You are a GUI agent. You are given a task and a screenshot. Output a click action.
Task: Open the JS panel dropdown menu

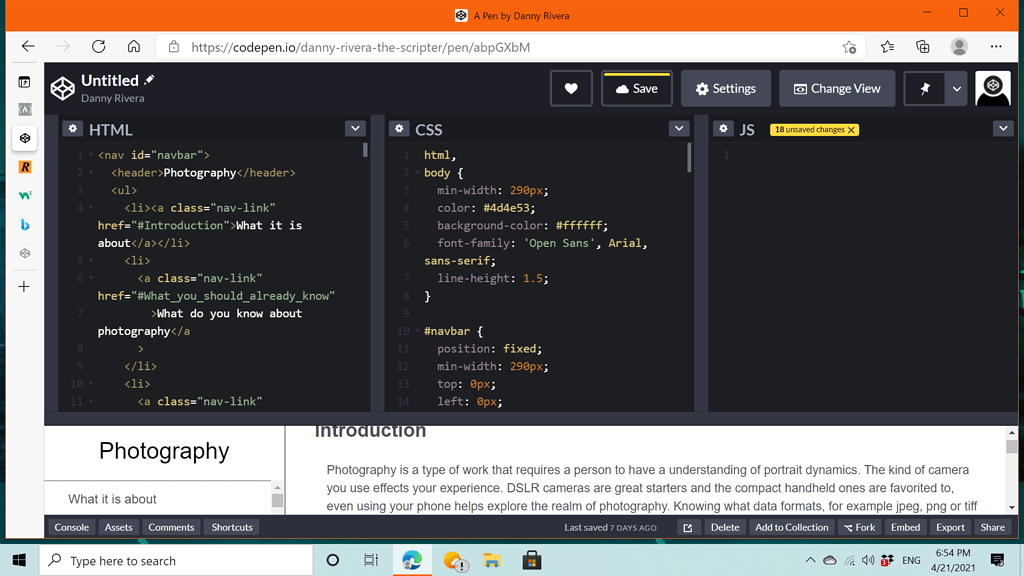[1003, 129]
